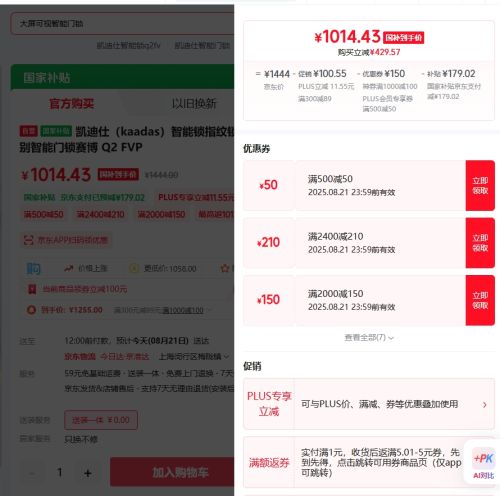Open the AI对比 PK floating icon
500x496 pixels.
(483, 463)
